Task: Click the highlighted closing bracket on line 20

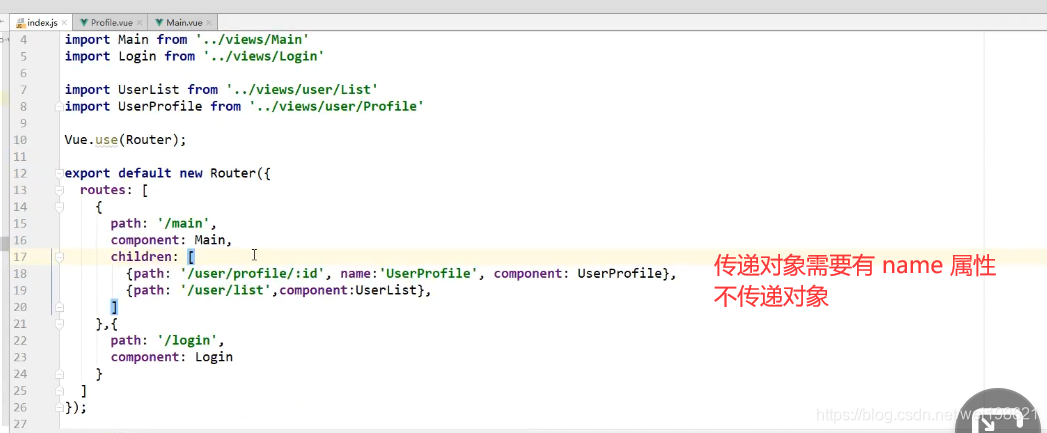Action: [115, 307]
